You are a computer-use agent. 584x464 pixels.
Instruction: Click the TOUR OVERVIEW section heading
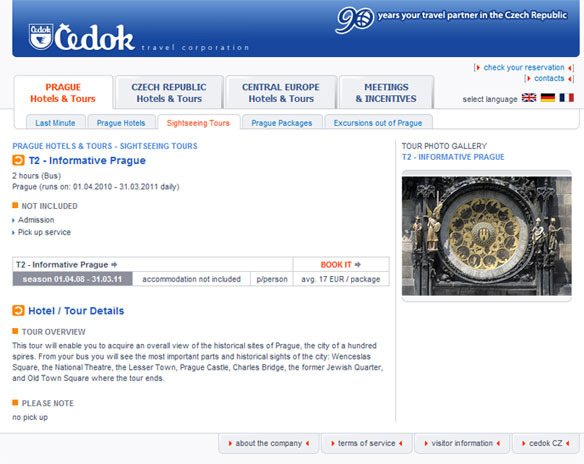click(x=54, y=332)
